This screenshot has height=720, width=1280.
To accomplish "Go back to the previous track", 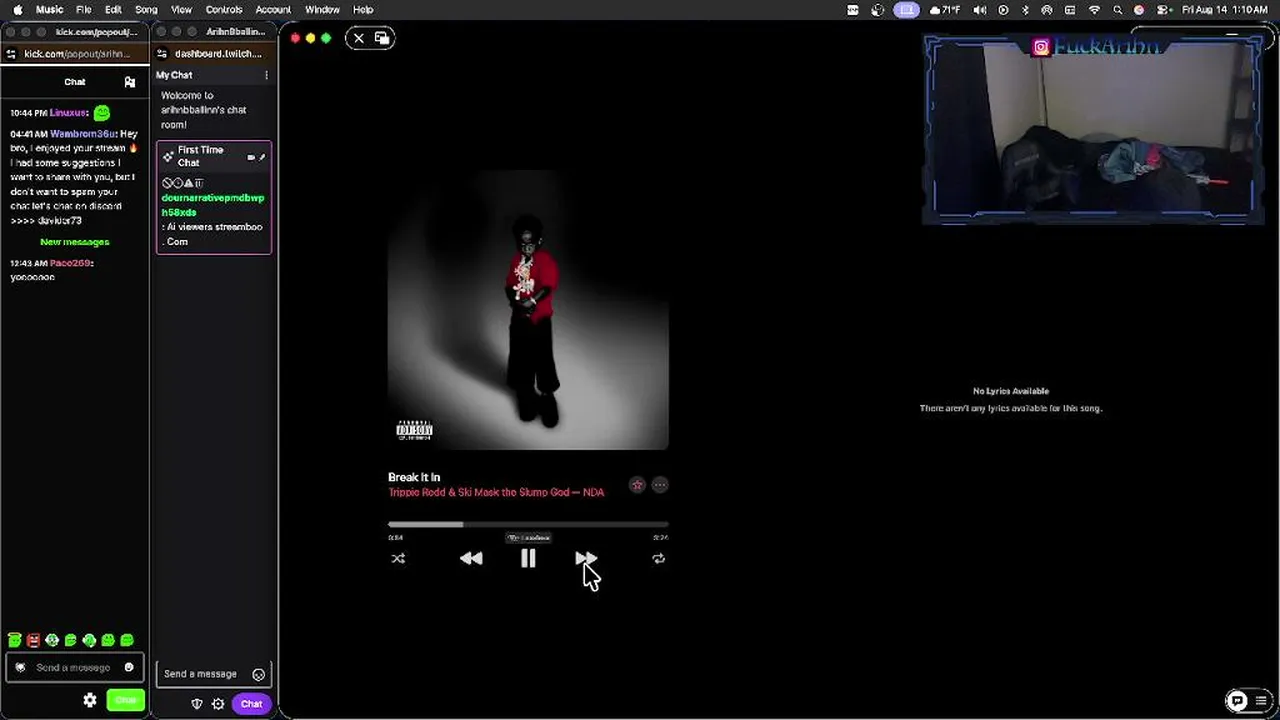I will (x=471, y=559).
